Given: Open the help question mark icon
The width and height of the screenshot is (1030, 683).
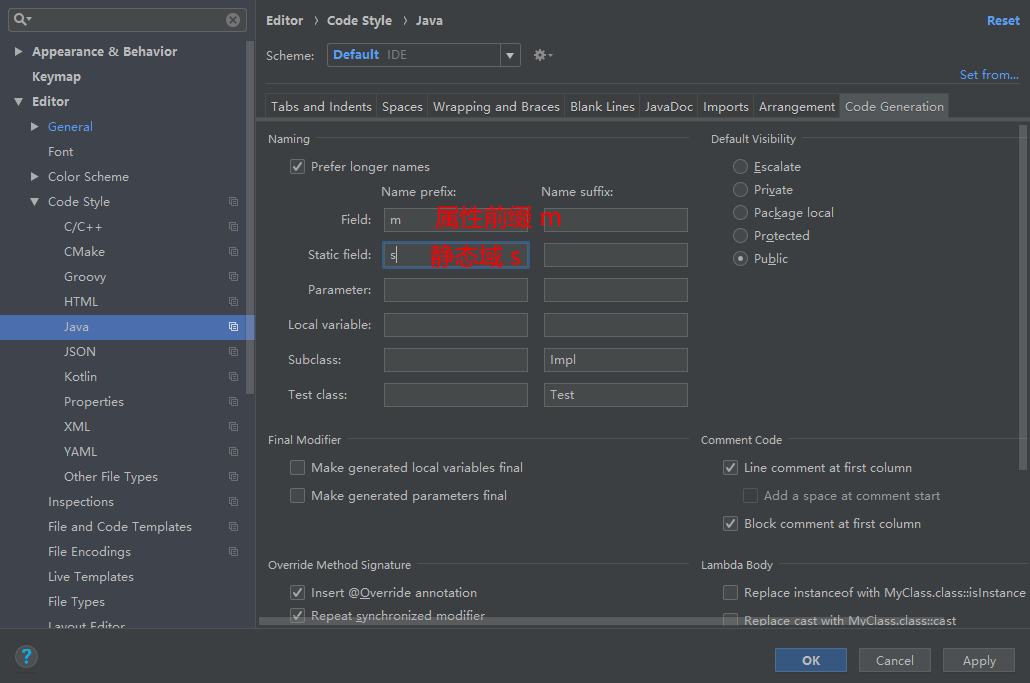Looking at the screenshot, I should point(26,656).
